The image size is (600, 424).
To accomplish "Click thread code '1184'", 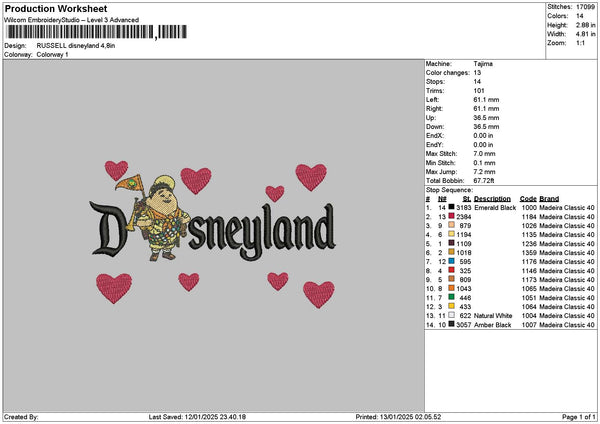I will tap(529, 217).
